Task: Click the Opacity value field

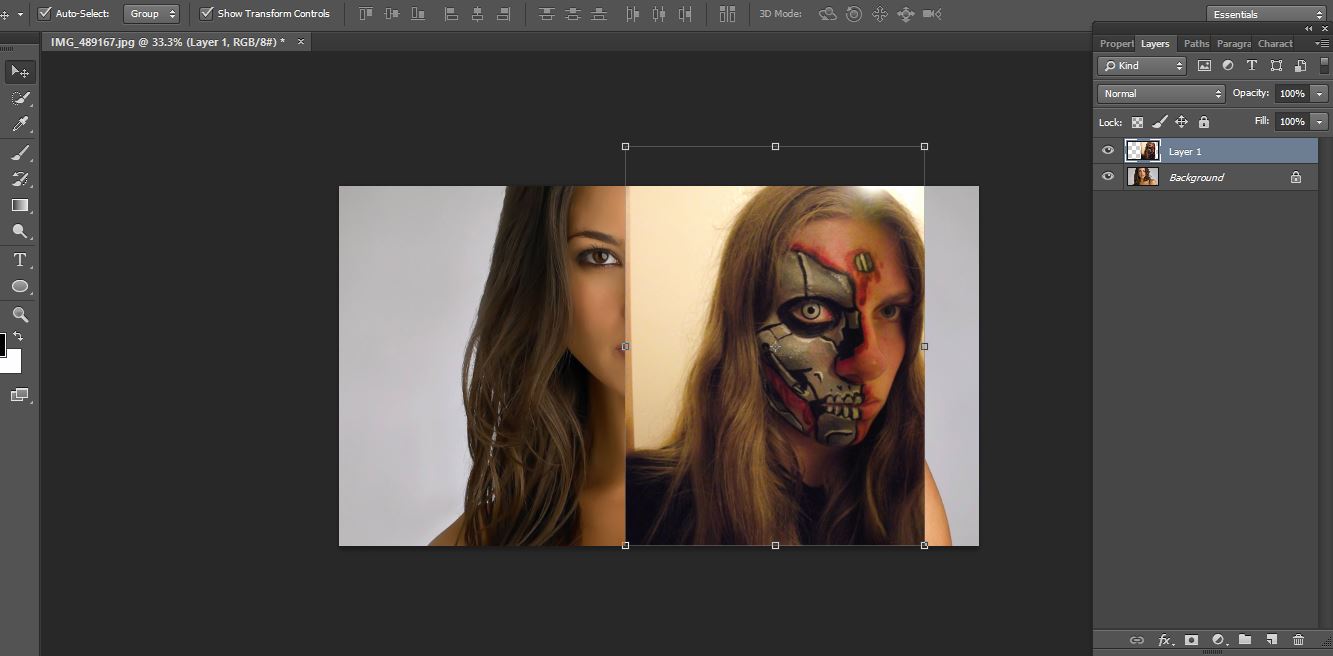Action: 1292,93
